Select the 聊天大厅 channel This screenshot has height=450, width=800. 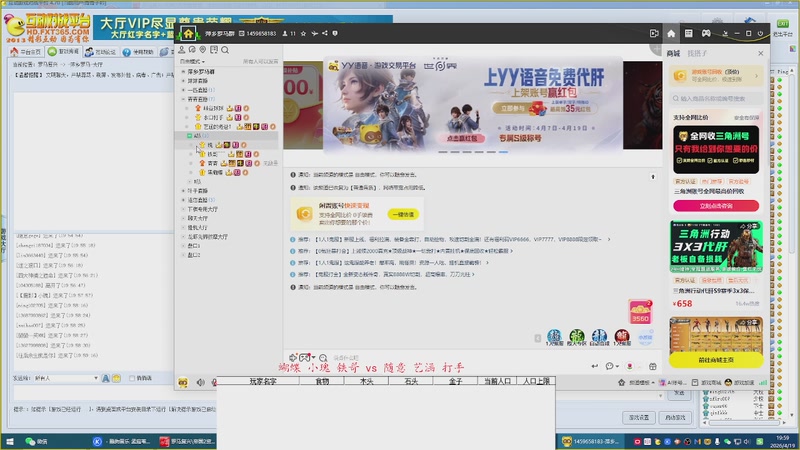click(x=197, y=218)
